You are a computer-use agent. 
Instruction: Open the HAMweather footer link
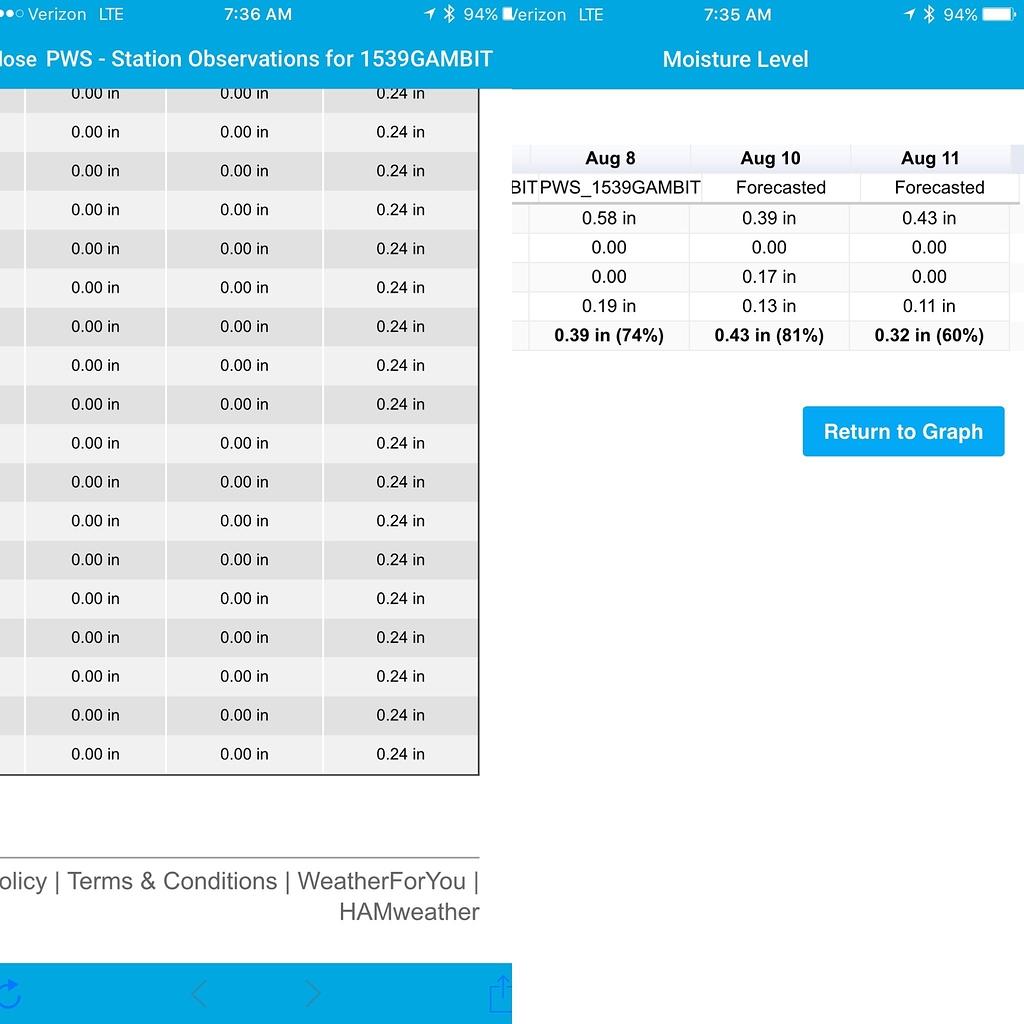click(x=409, y=912)
